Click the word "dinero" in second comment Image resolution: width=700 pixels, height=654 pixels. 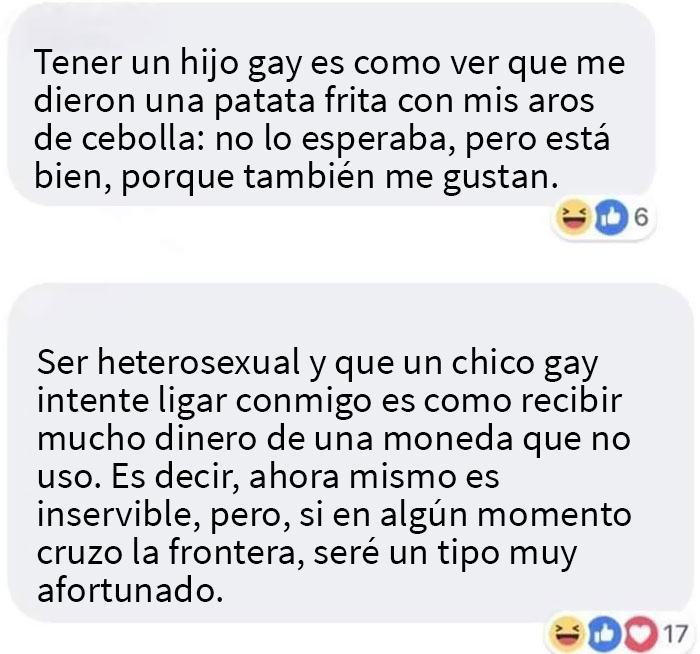[206, 438]
